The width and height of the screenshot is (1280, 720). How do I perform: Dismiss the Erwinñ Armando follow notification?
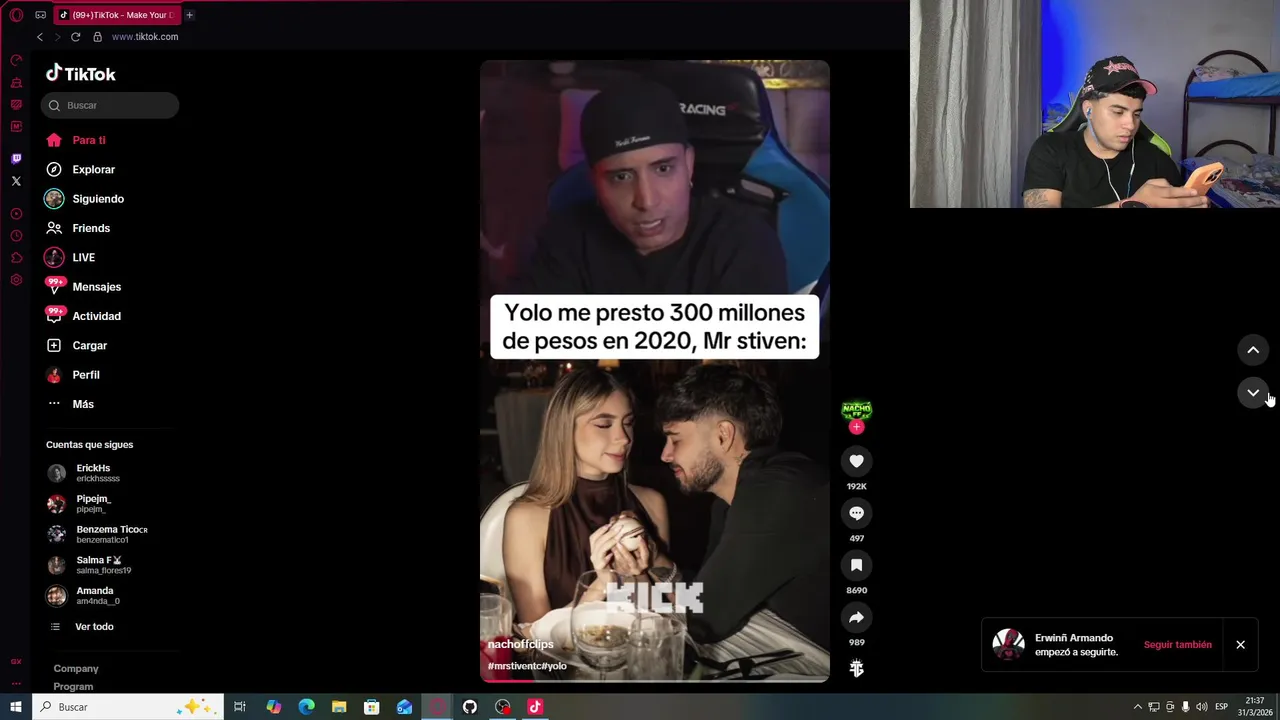1240,645
